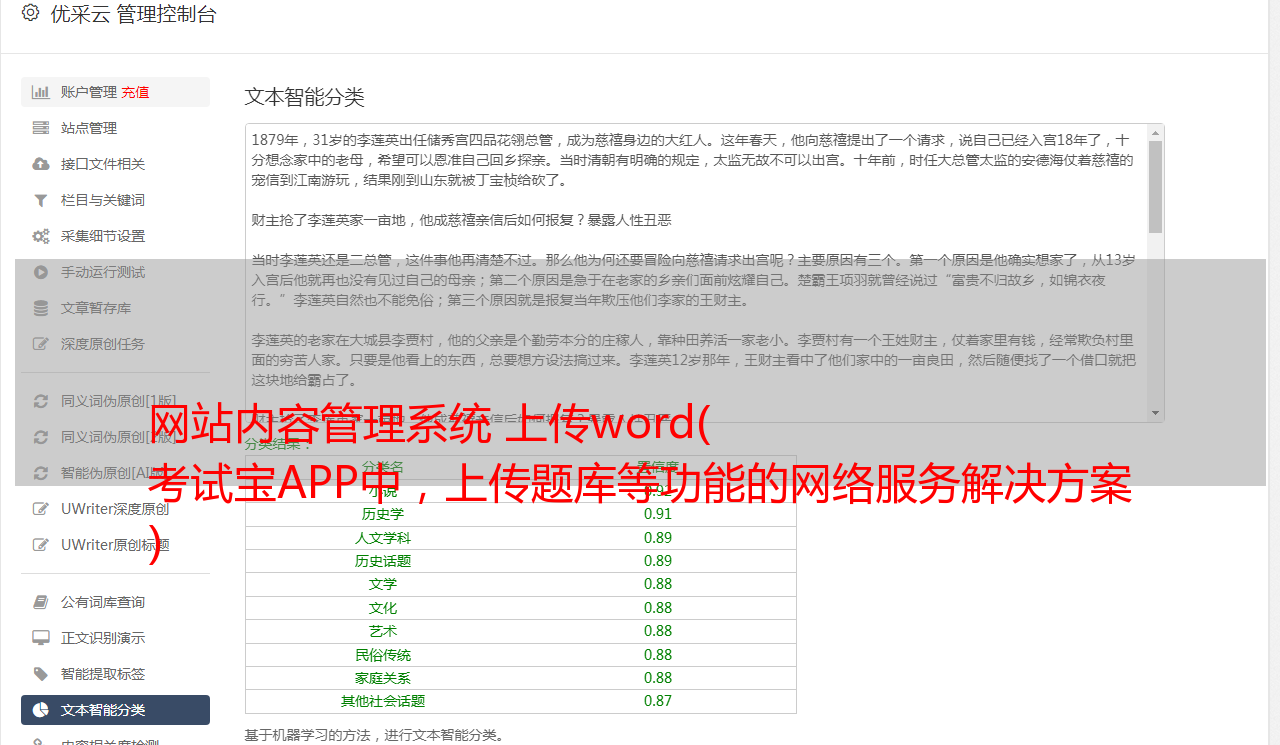Click the text area scrollbar thumb
The height and width of the screenshot is (745, 1280).
pos(1155,187)
